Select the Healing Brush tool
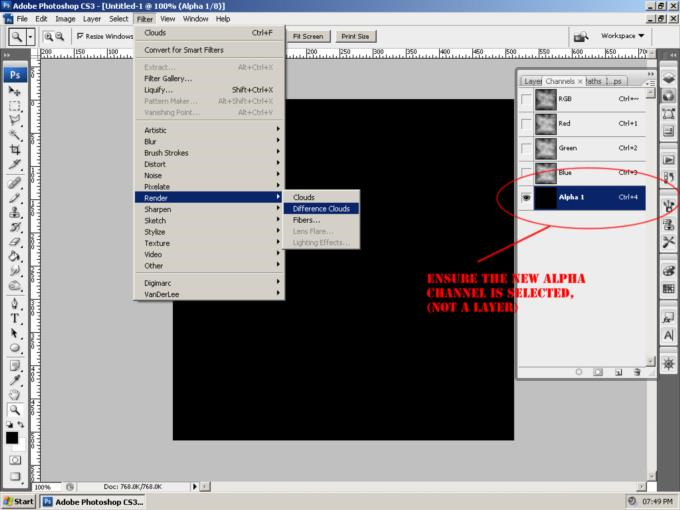This screenshot has width=680, height=510. click(15, 183)
